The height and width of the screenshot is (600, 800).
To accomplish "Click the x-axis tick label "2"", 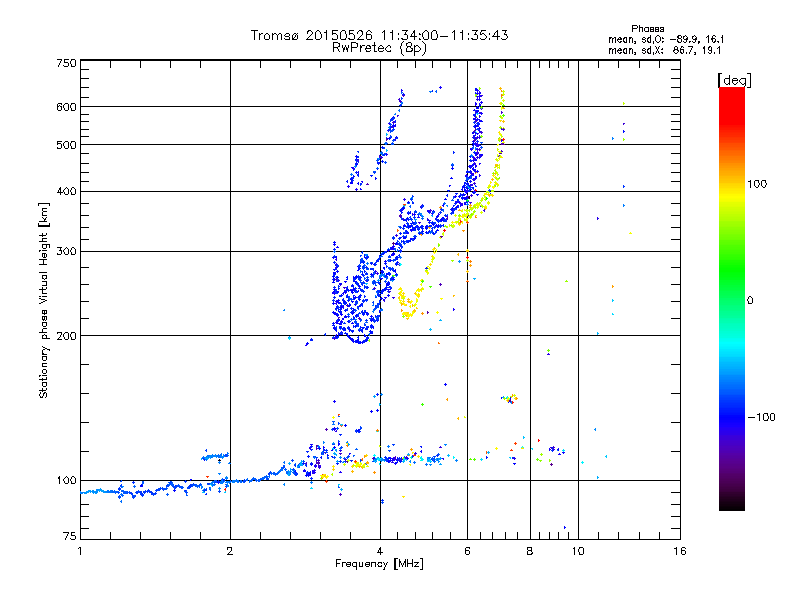I will point(230,551).
